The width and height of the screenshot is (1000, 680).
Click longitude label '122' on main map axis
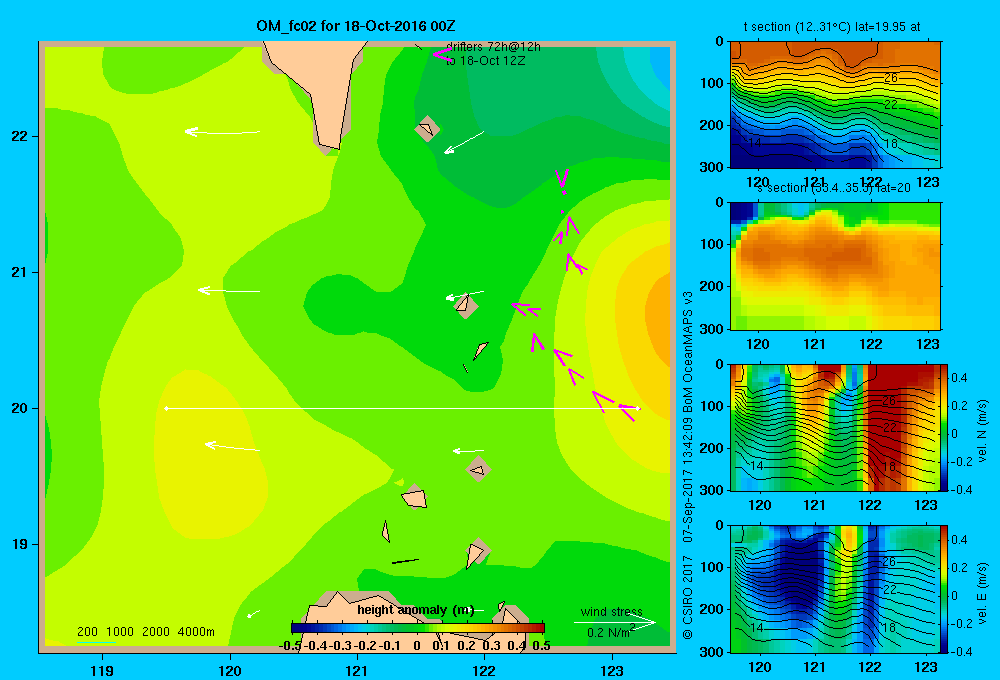point(484,670)
